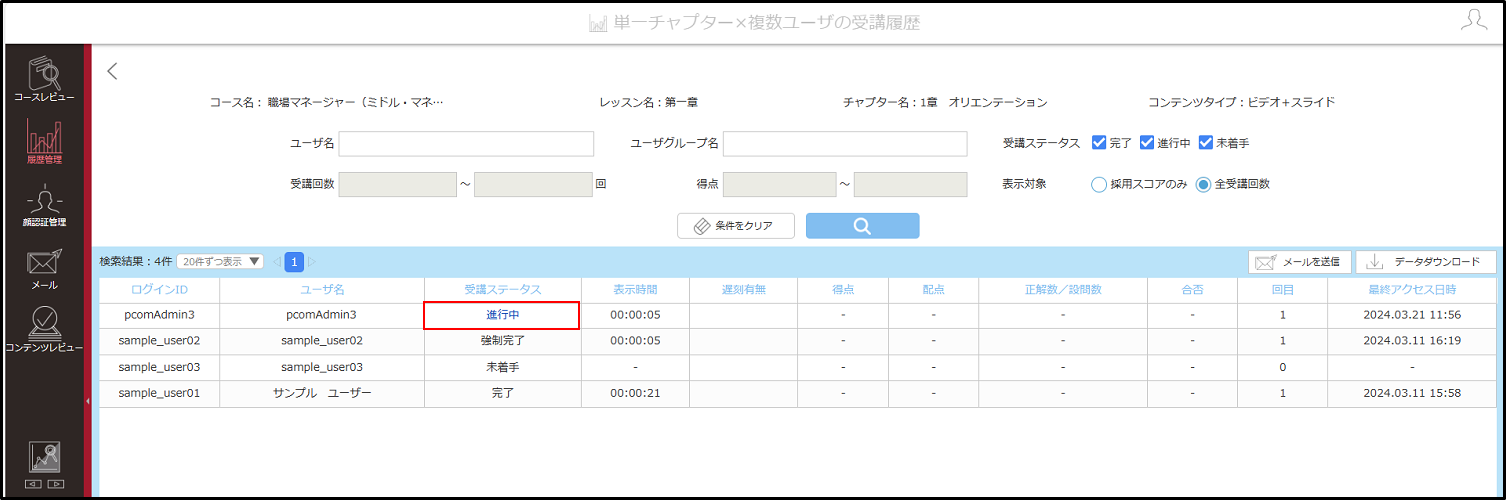This screenshot has height=500, width=1506.
Task: Open コースレビュー in the sidebar
Action: (x=44, y=79)
